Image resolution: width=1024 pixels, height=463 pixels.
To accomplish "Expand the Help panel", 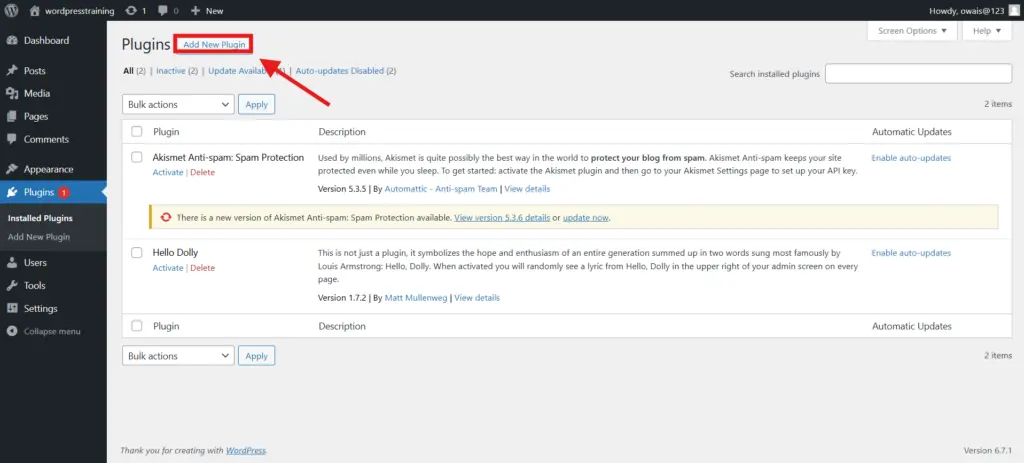I will [x=987, y=31].
